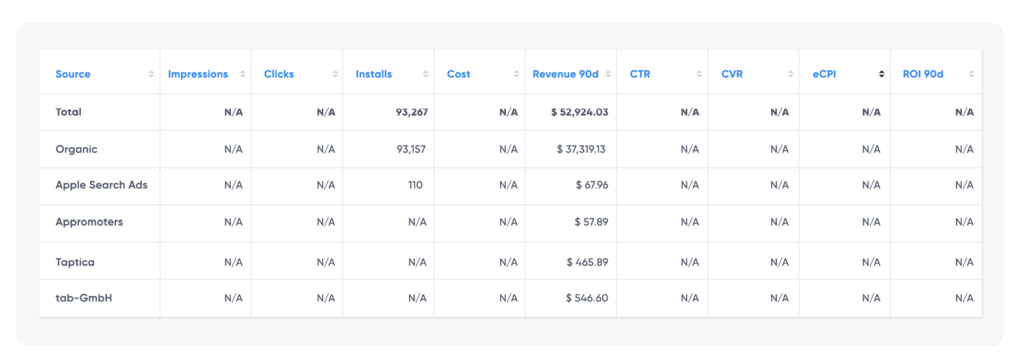
Task: Click N/A in Taptica row Installs cell
Action: [417, 262]
